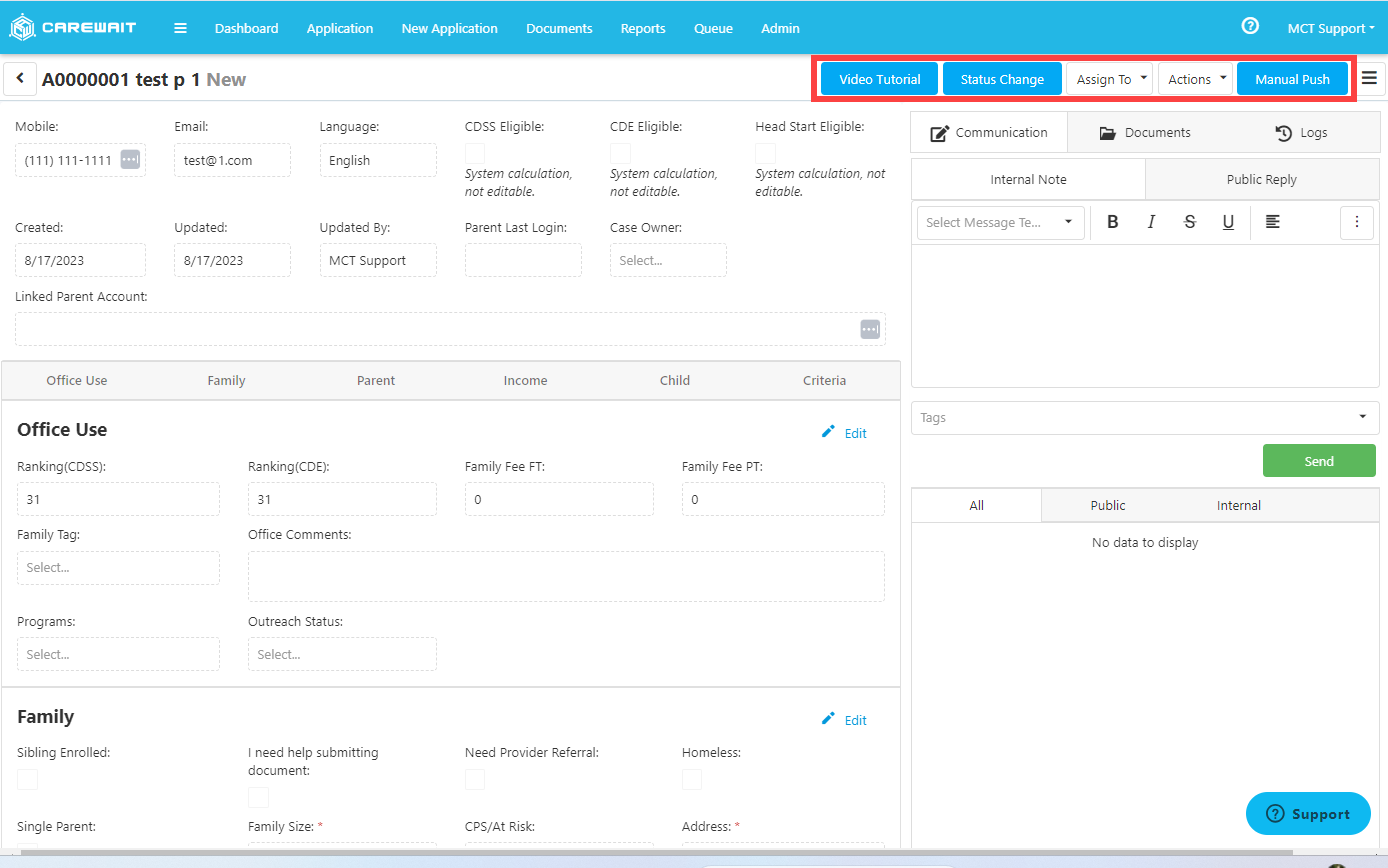Click Edit in the Office Use section

pos(844,432)
